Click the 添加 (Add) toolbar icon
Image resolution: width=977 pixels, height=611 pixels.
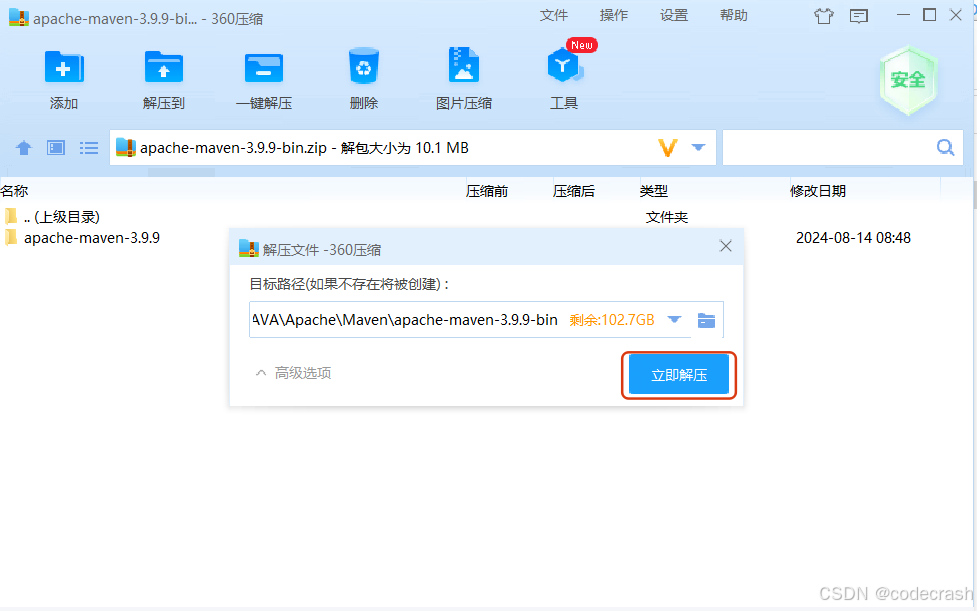(x=64, y=67)
